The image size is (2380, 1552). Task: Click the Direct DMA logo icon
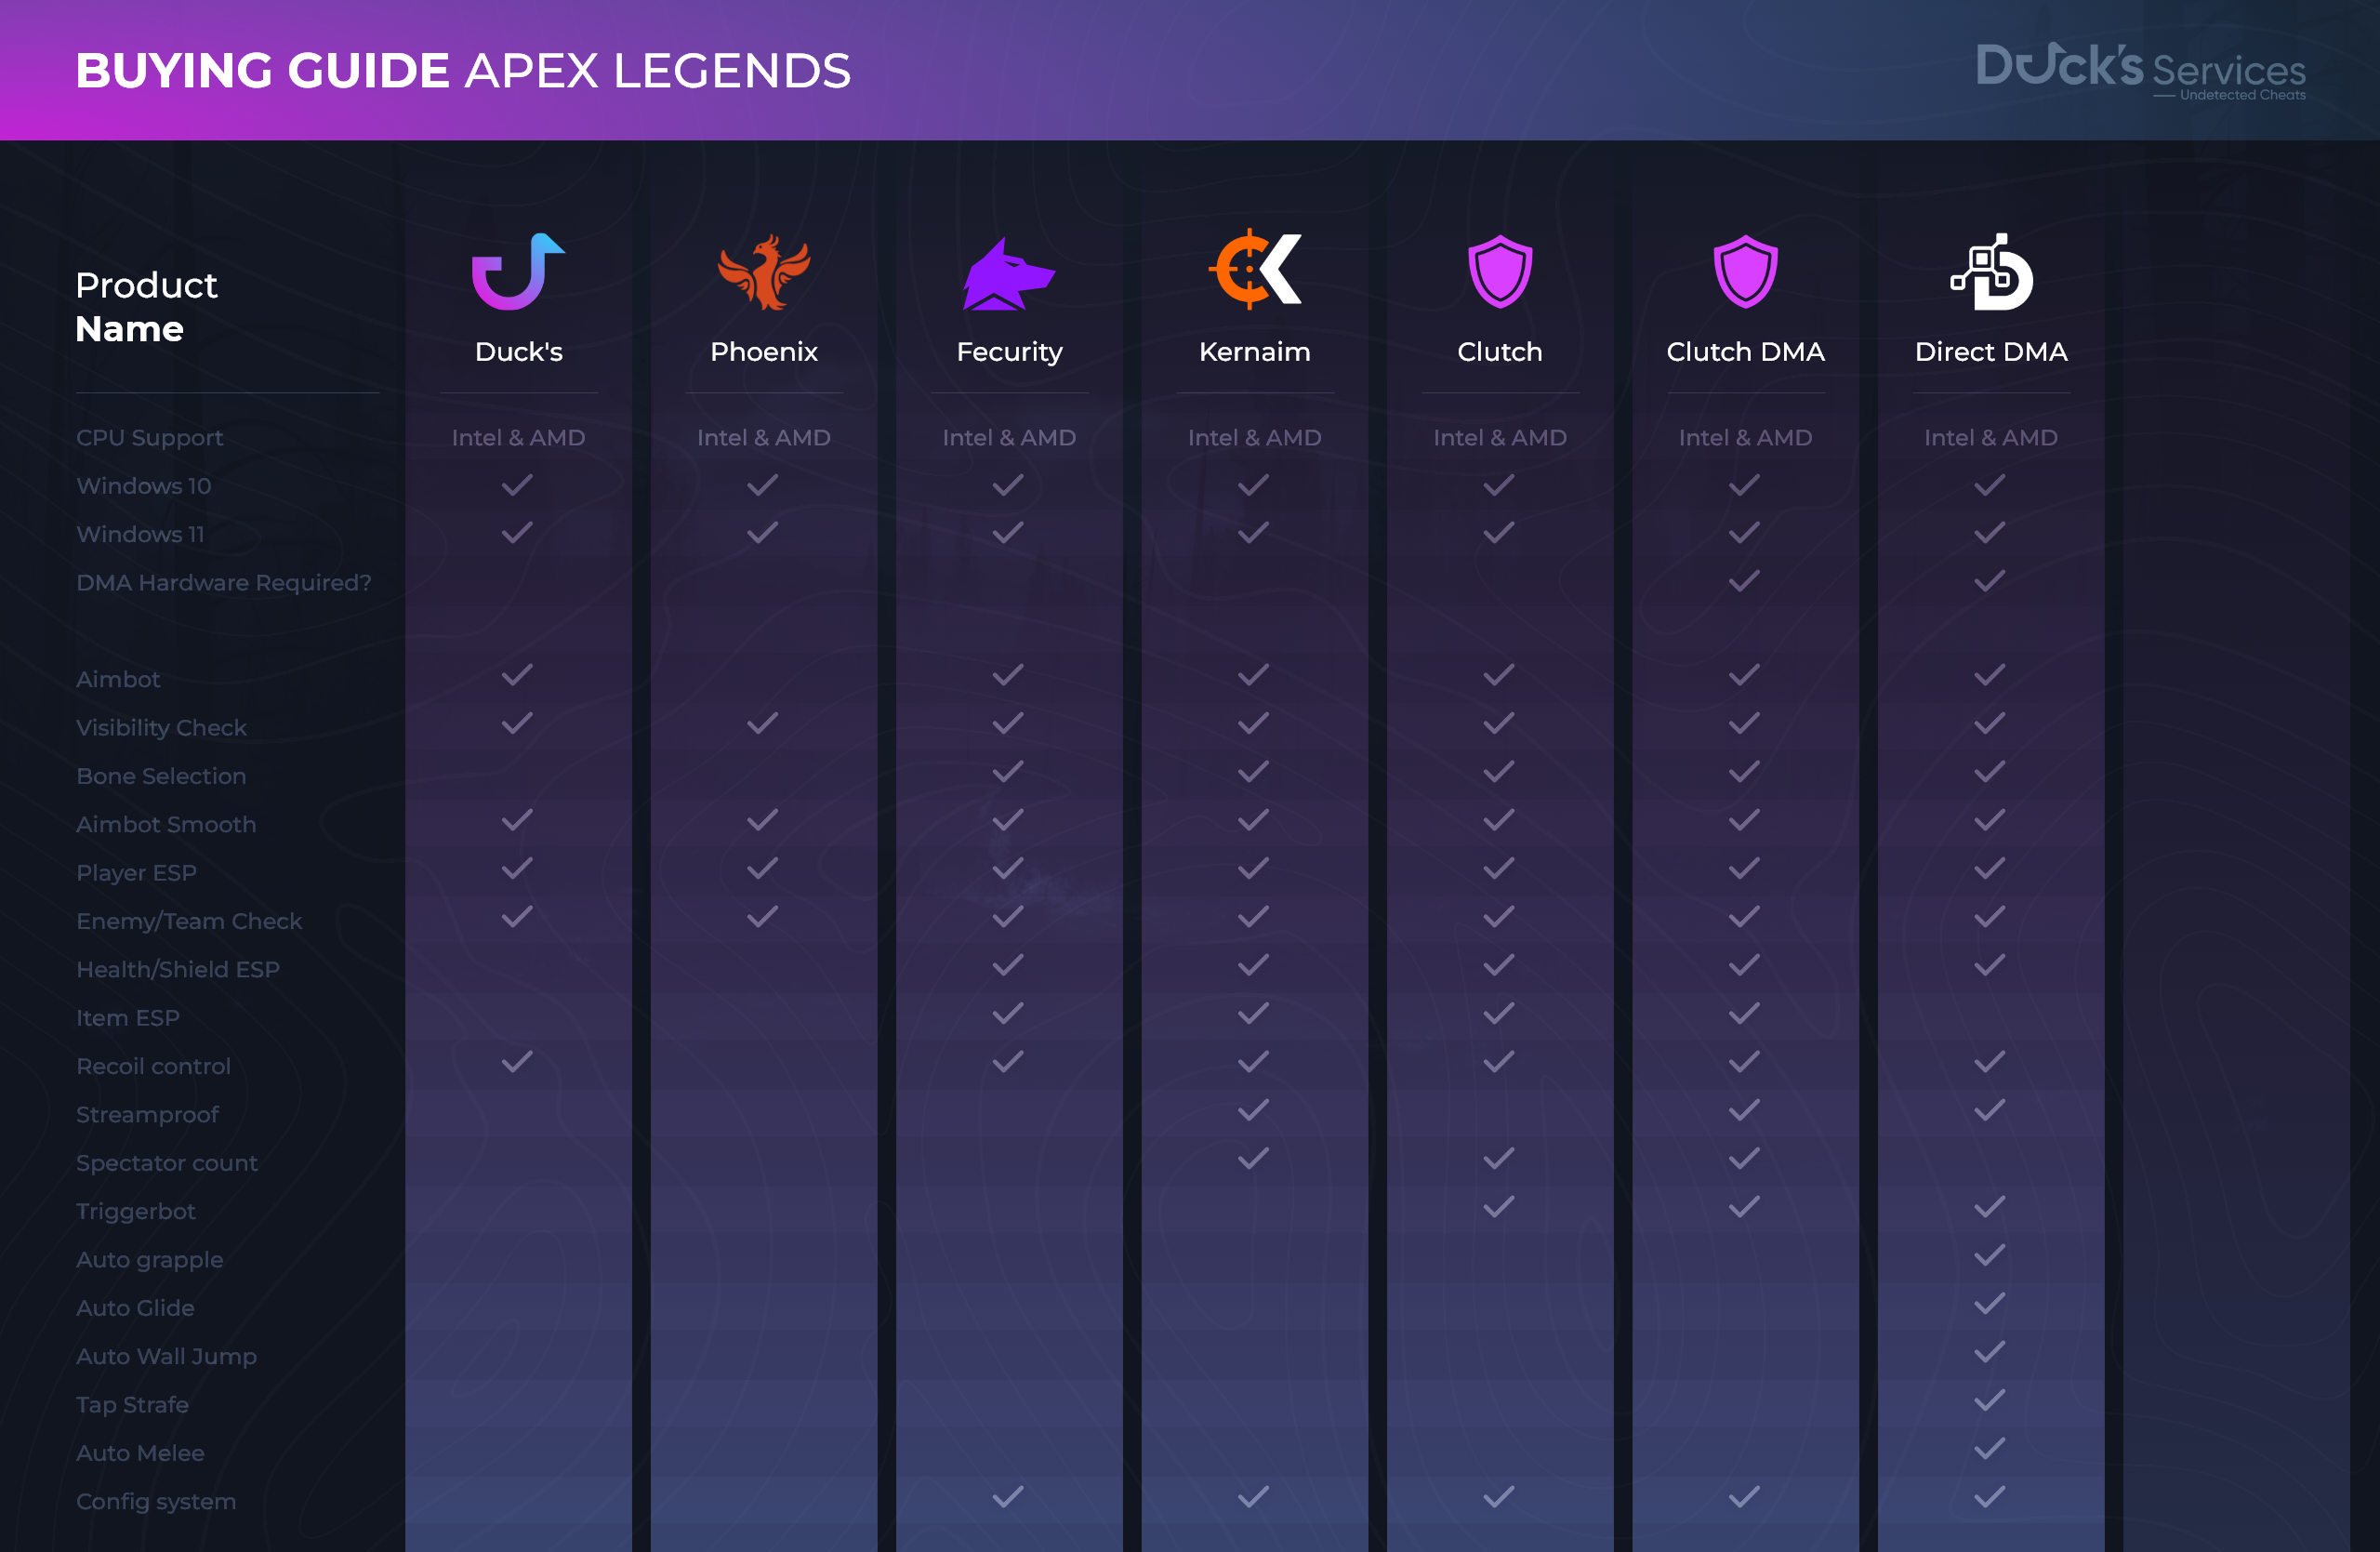point(1991,272)
